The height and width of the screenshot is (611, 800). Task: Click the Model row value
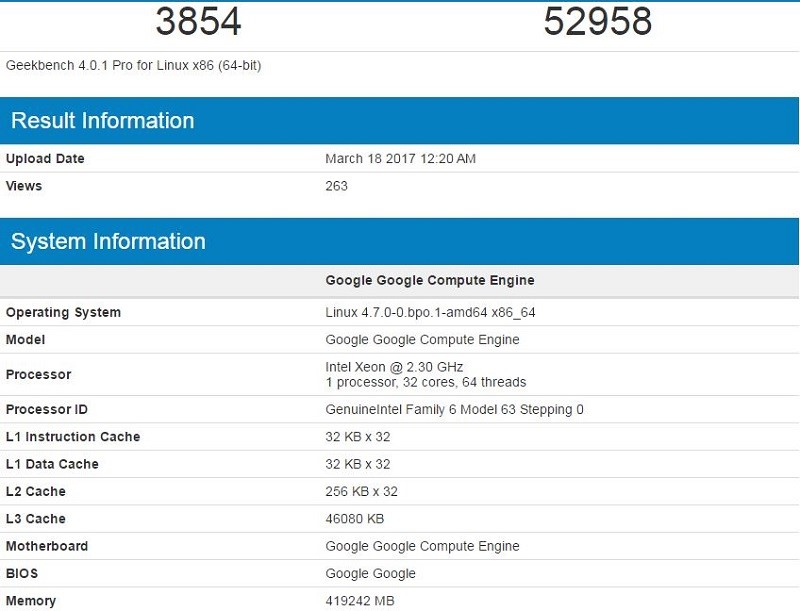(x=422, y=340)
